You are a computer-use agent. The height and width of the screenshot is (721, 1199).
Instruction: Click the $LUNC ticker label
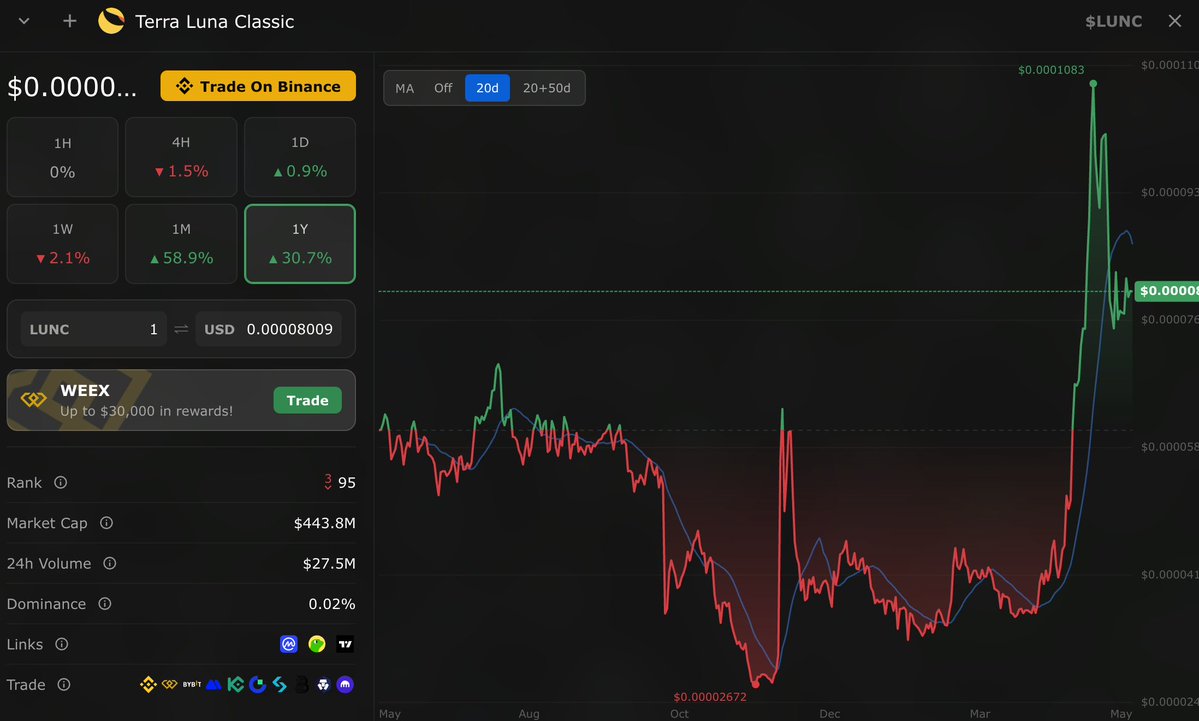point(1113,21)
